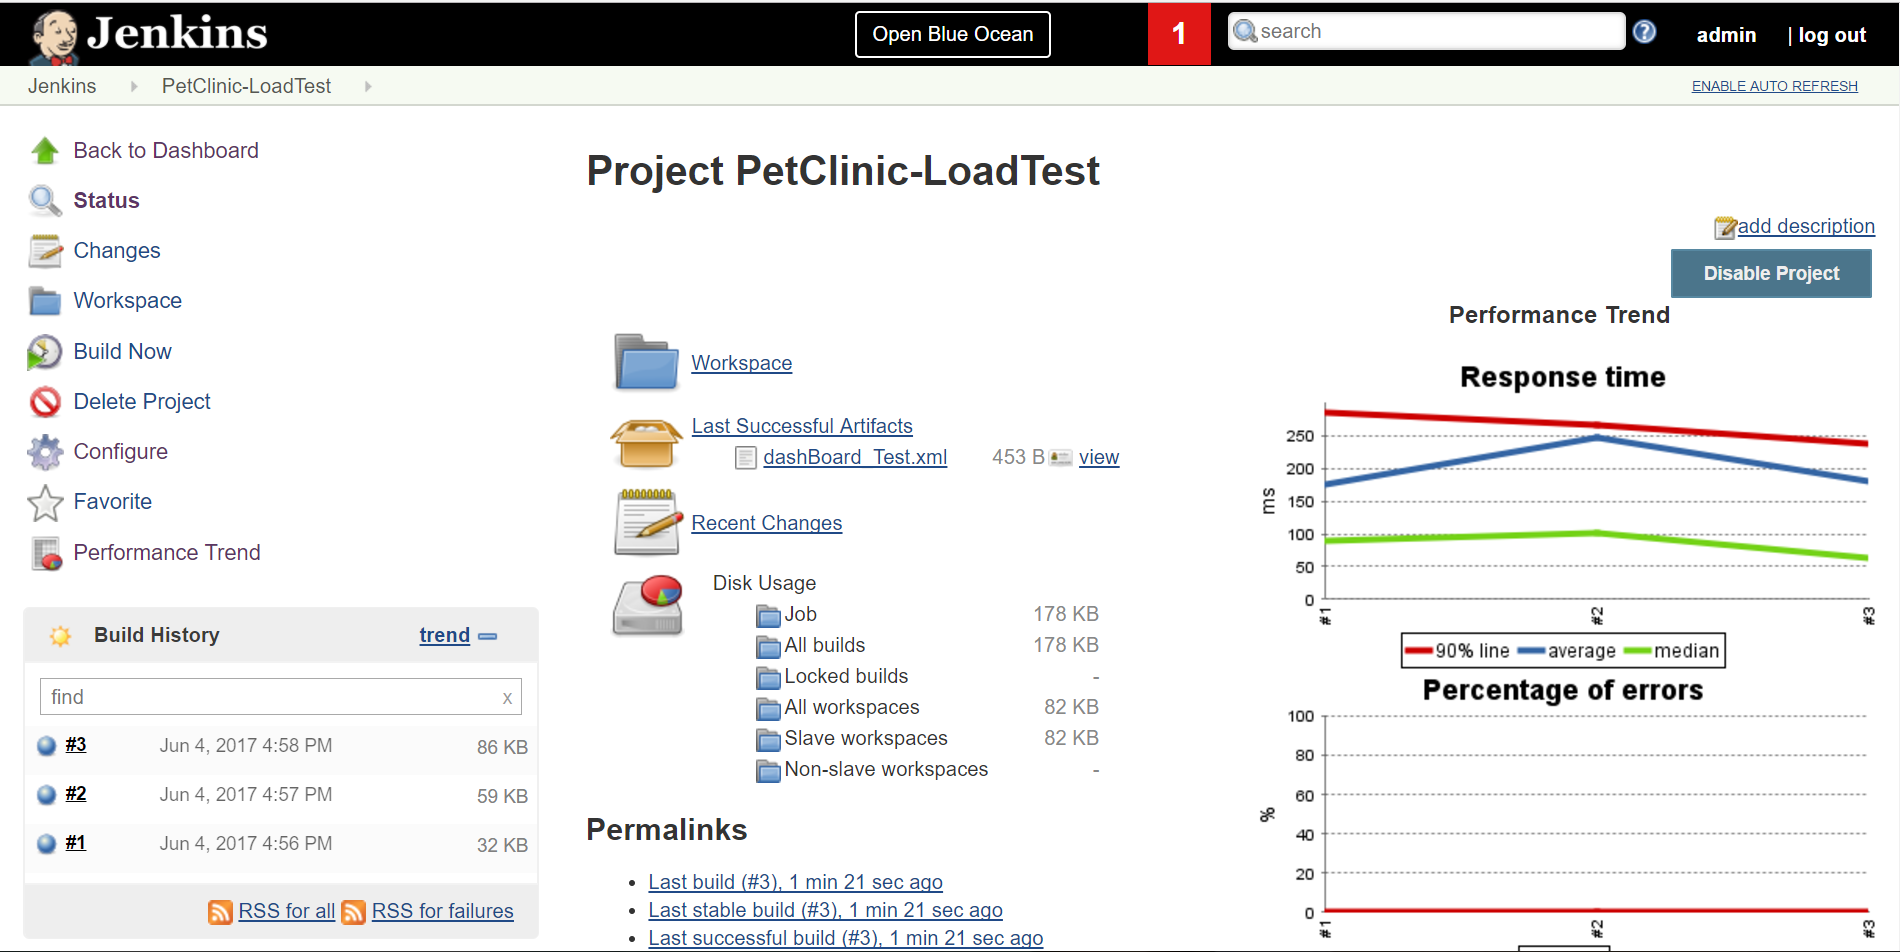
Task: Click the Build Now clock icon
Action: pyautogui.click(x=45, y=352)
